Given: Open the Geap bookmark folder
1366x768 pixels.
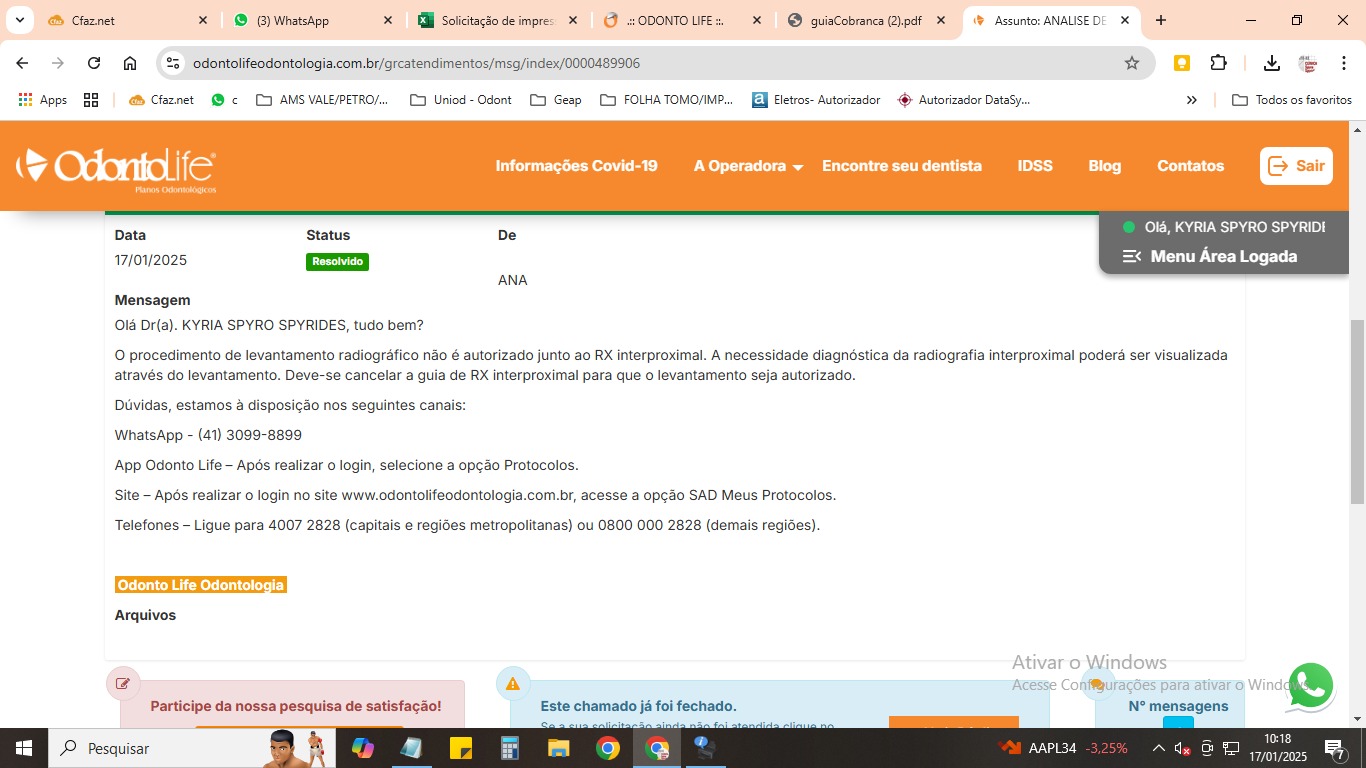Looking at the screenshot, I should tap(556, 100).
